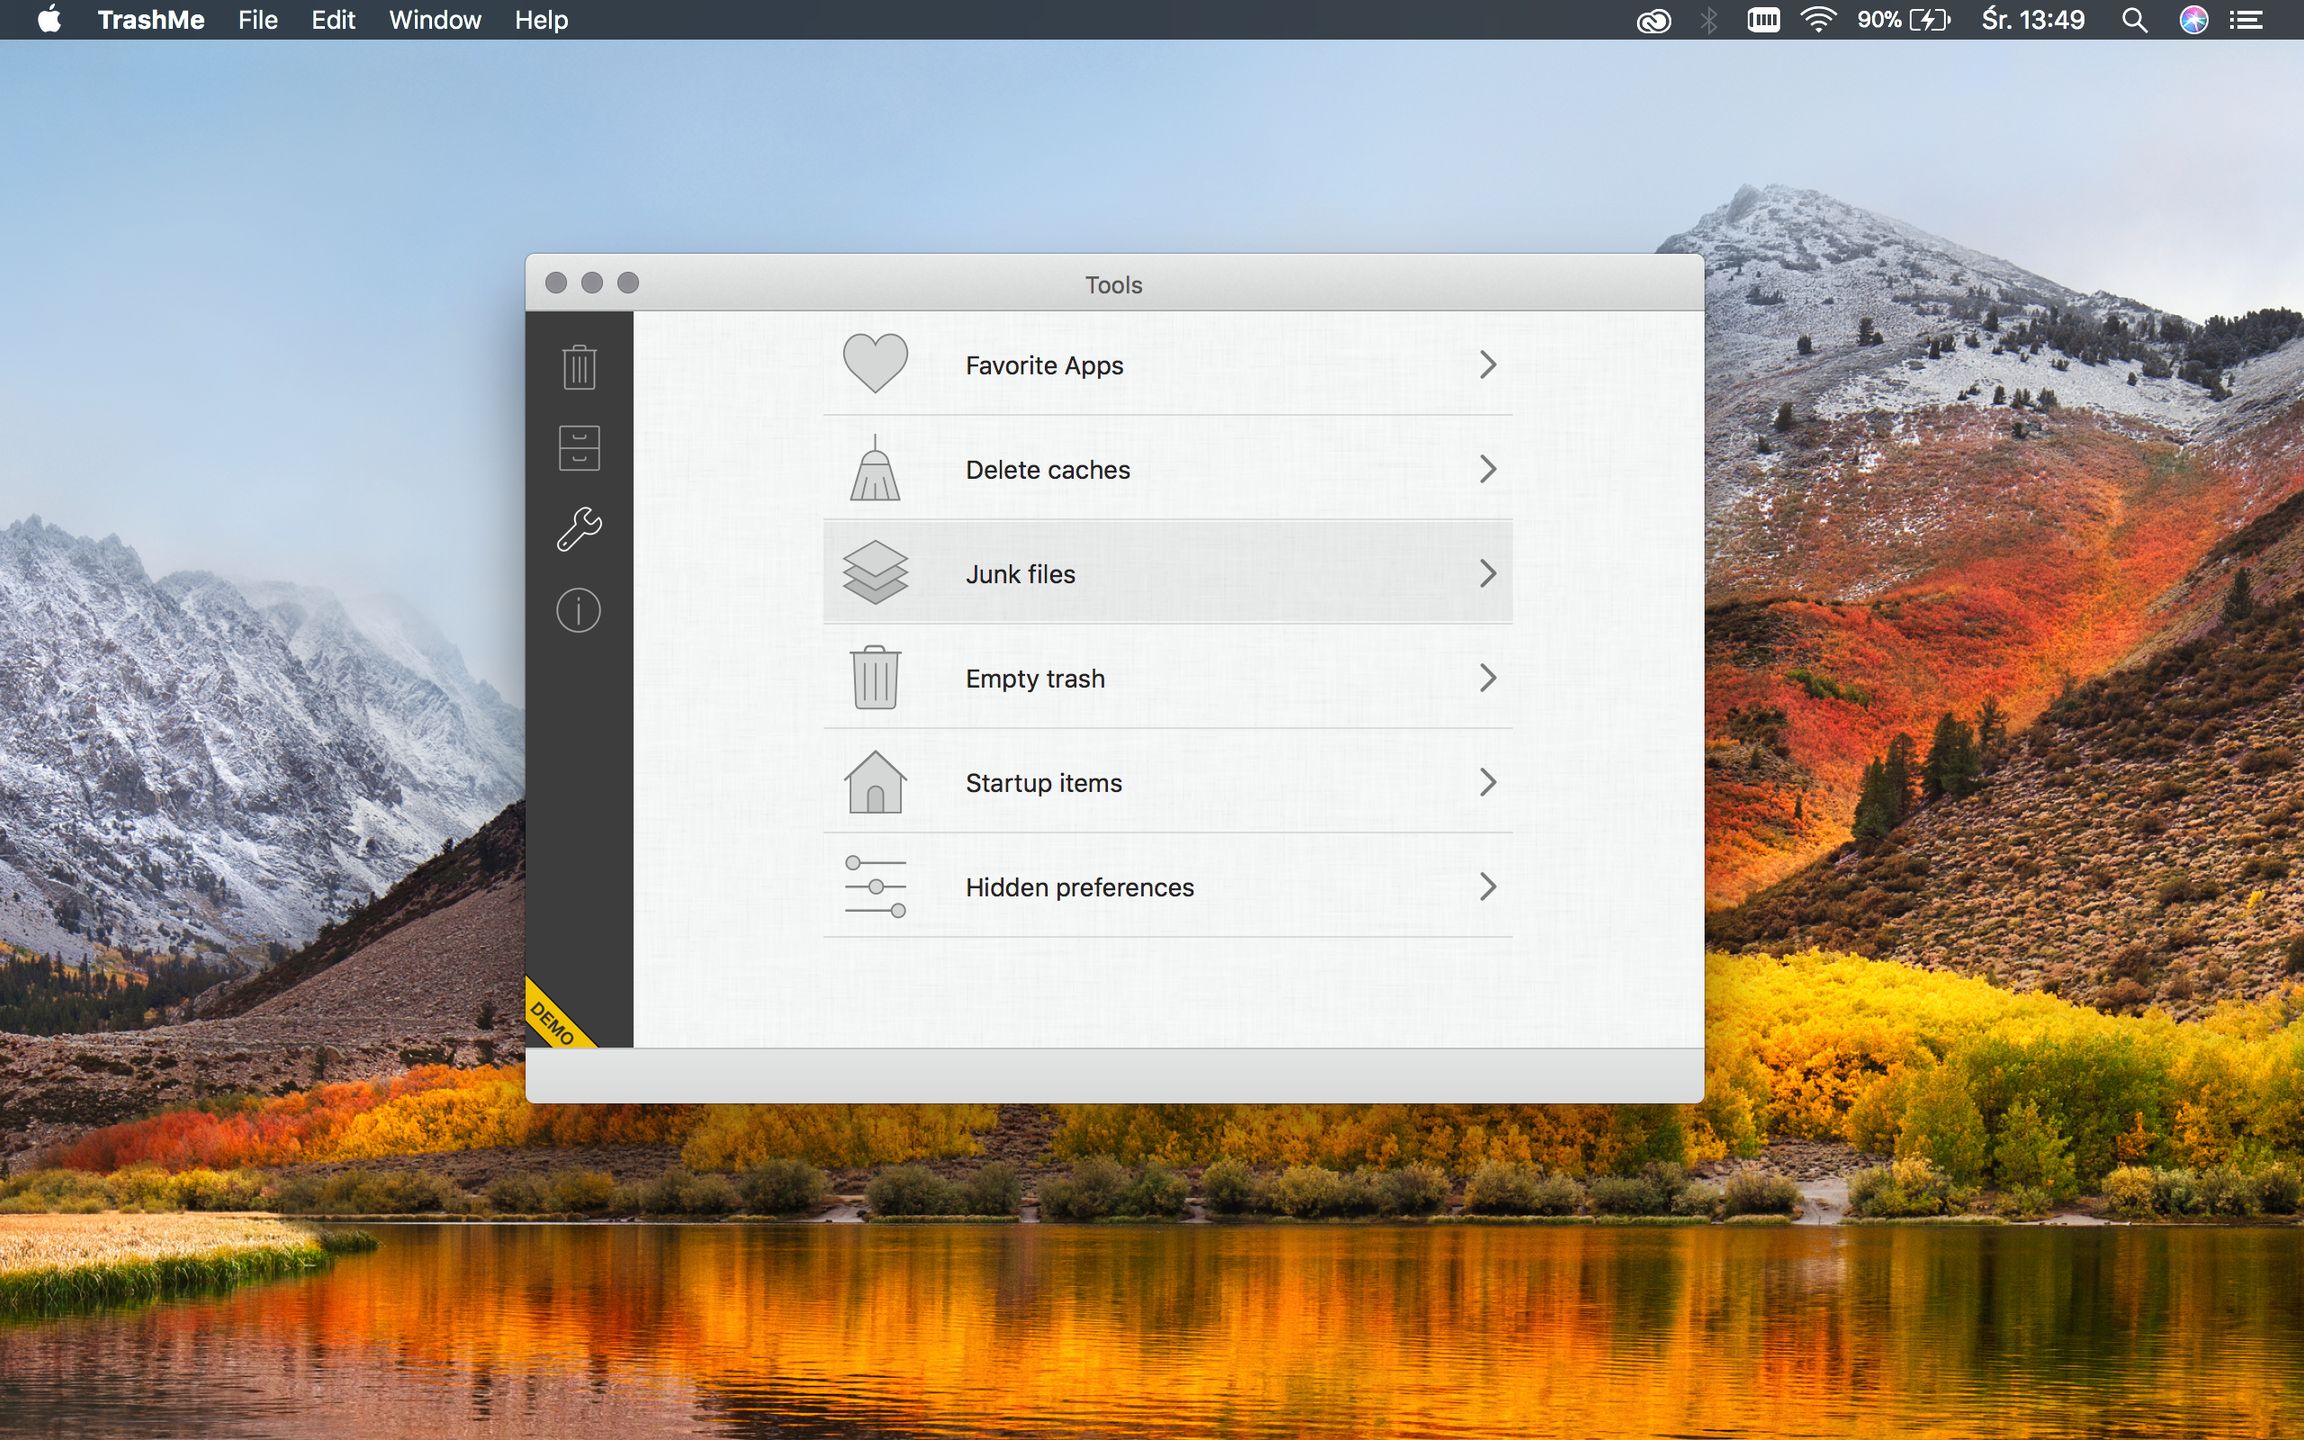Click the broom Delete caches icon
Viewport: 2304px width, 1440px height.
click(x=875, y=469)
